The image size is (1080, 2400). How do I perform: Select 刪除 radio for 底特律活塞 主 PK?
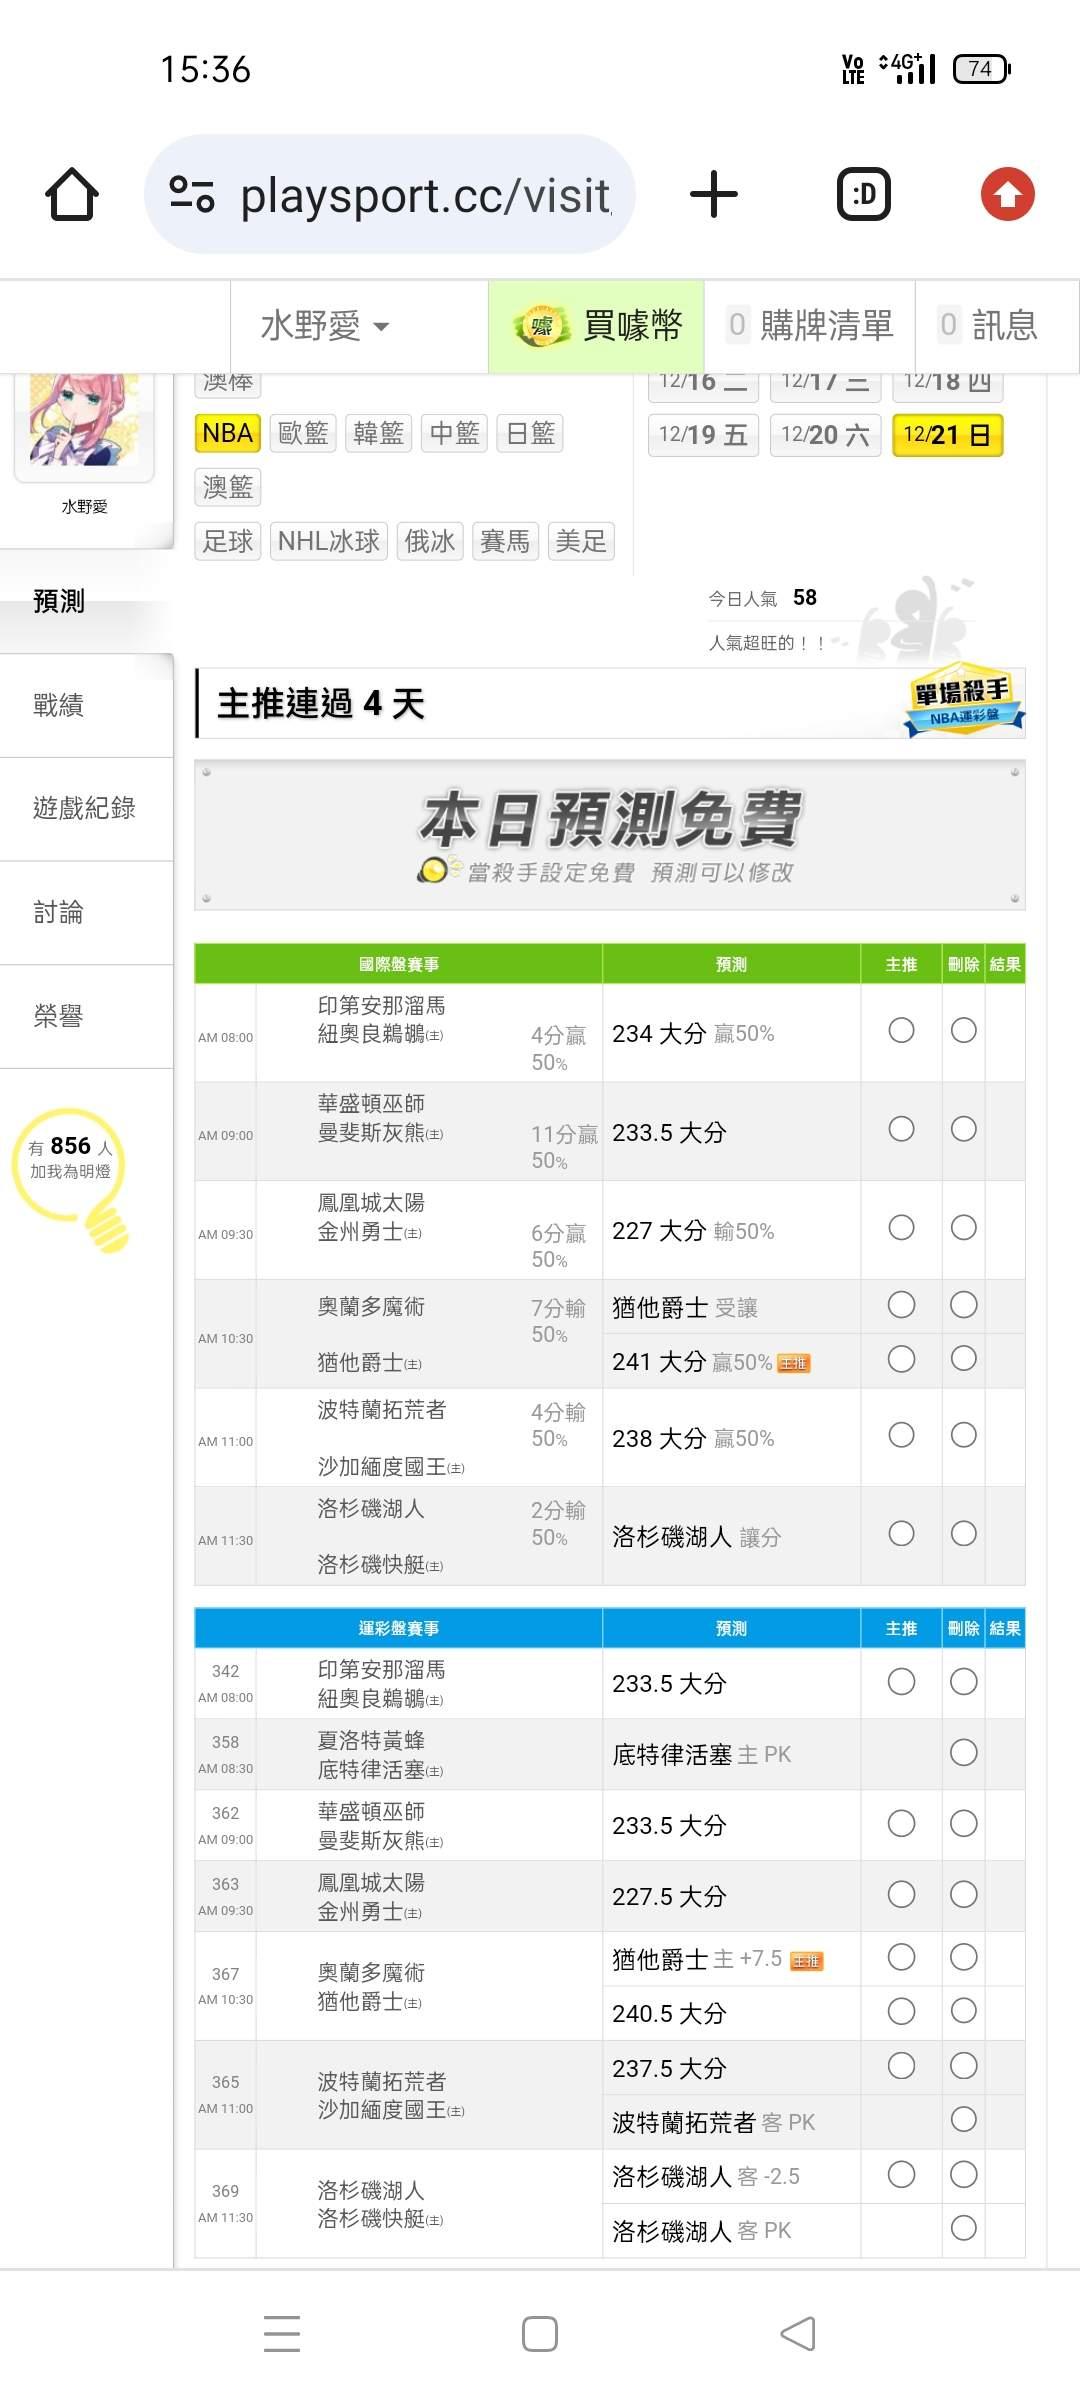tap(964, 1752)
